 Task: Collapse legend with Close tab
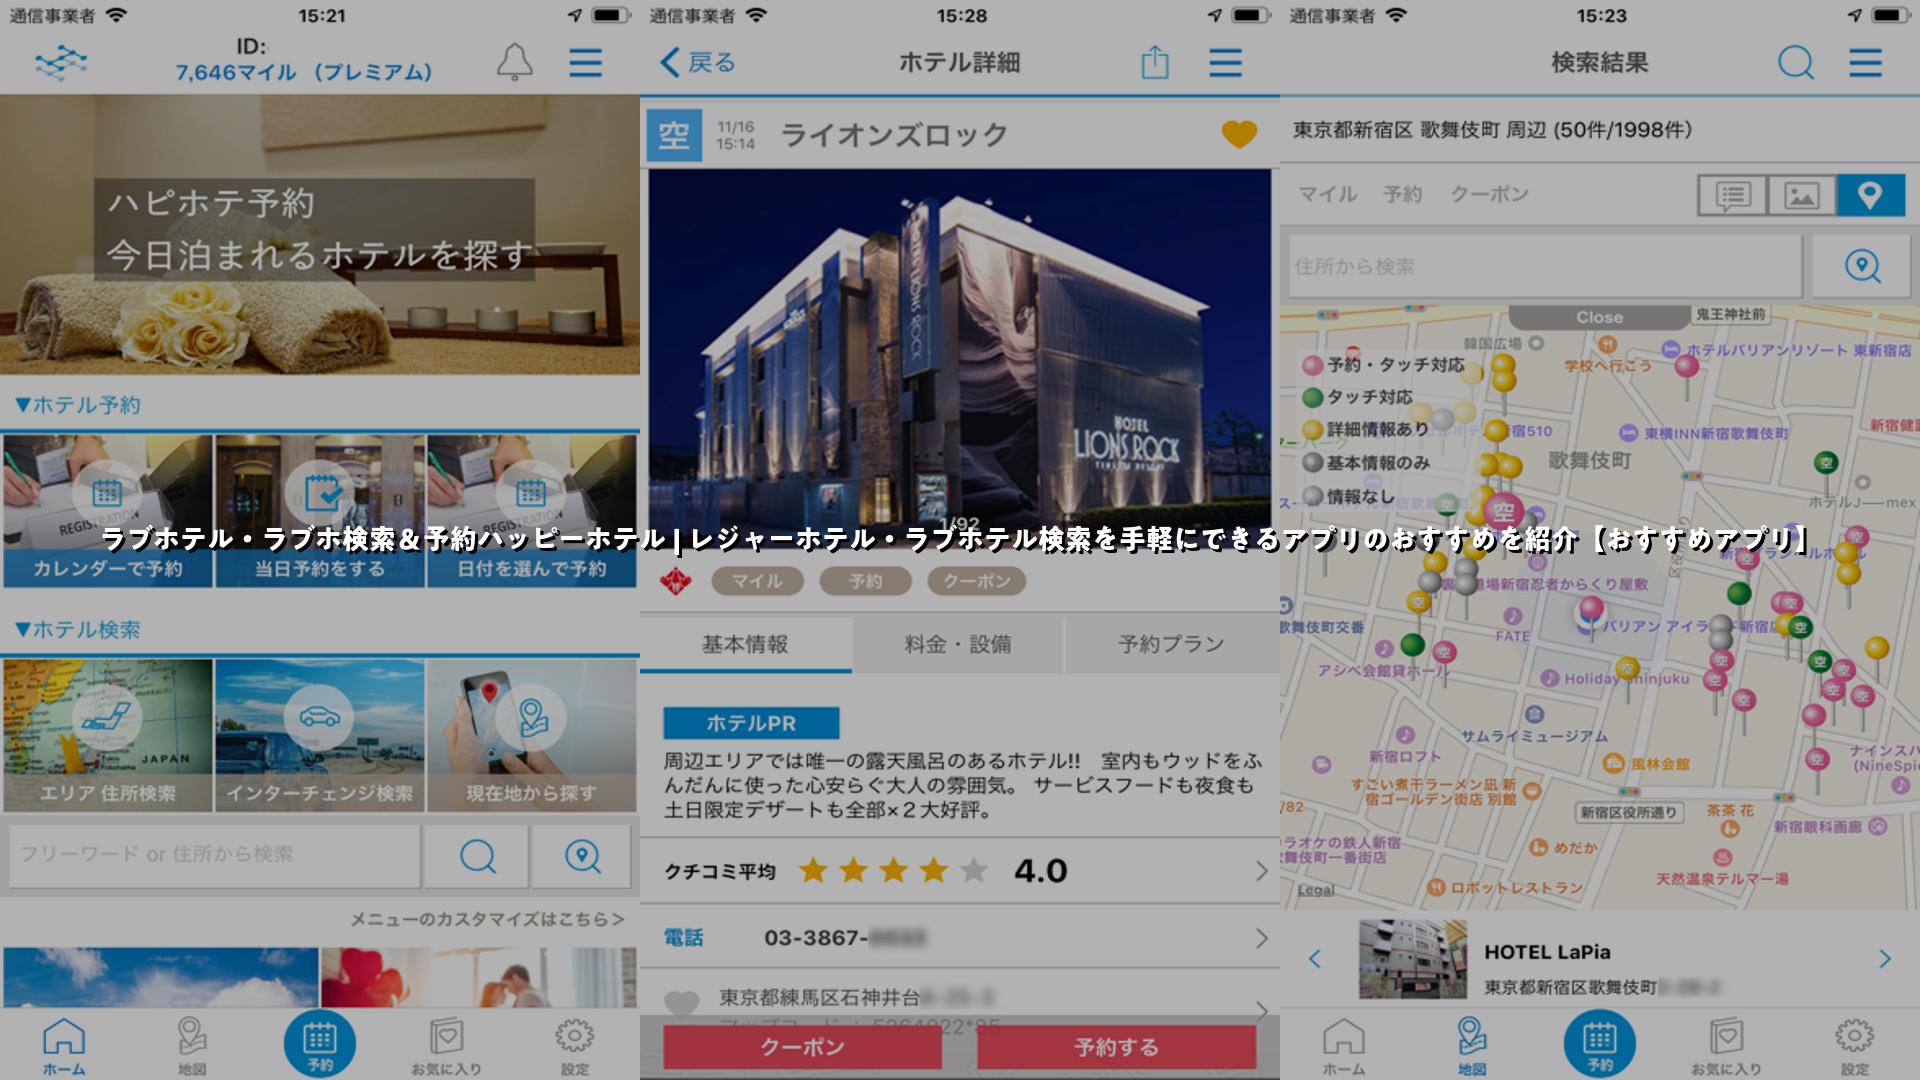click(x=1599, y=317)
